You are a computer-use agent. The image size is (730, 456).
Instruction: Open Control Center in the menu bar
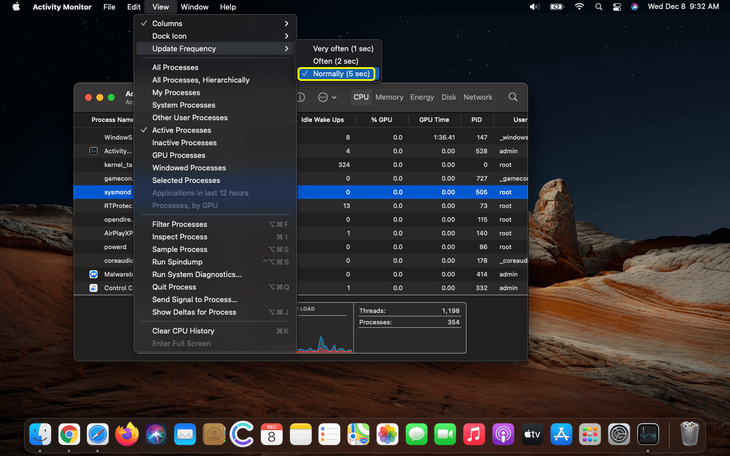[x=617, y=7]
